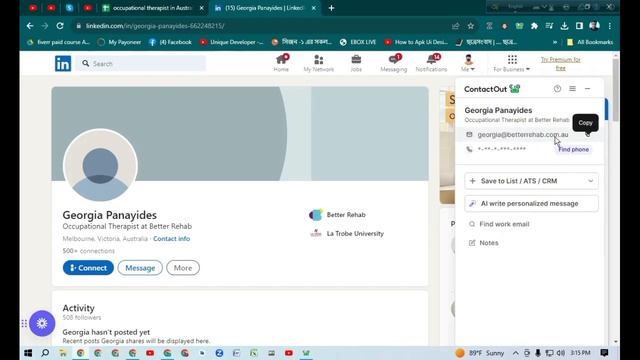Bookmark this page with star icon
The image size is (640, 360).
471,26
